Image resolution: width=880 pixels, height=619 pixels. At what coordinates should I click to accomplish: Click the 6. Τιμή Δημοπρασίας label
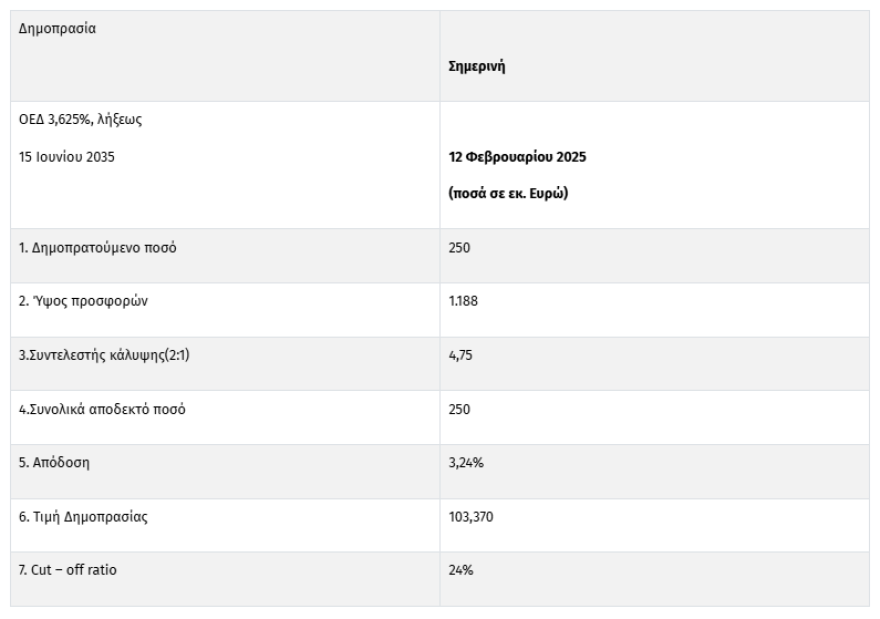point(85,518)
